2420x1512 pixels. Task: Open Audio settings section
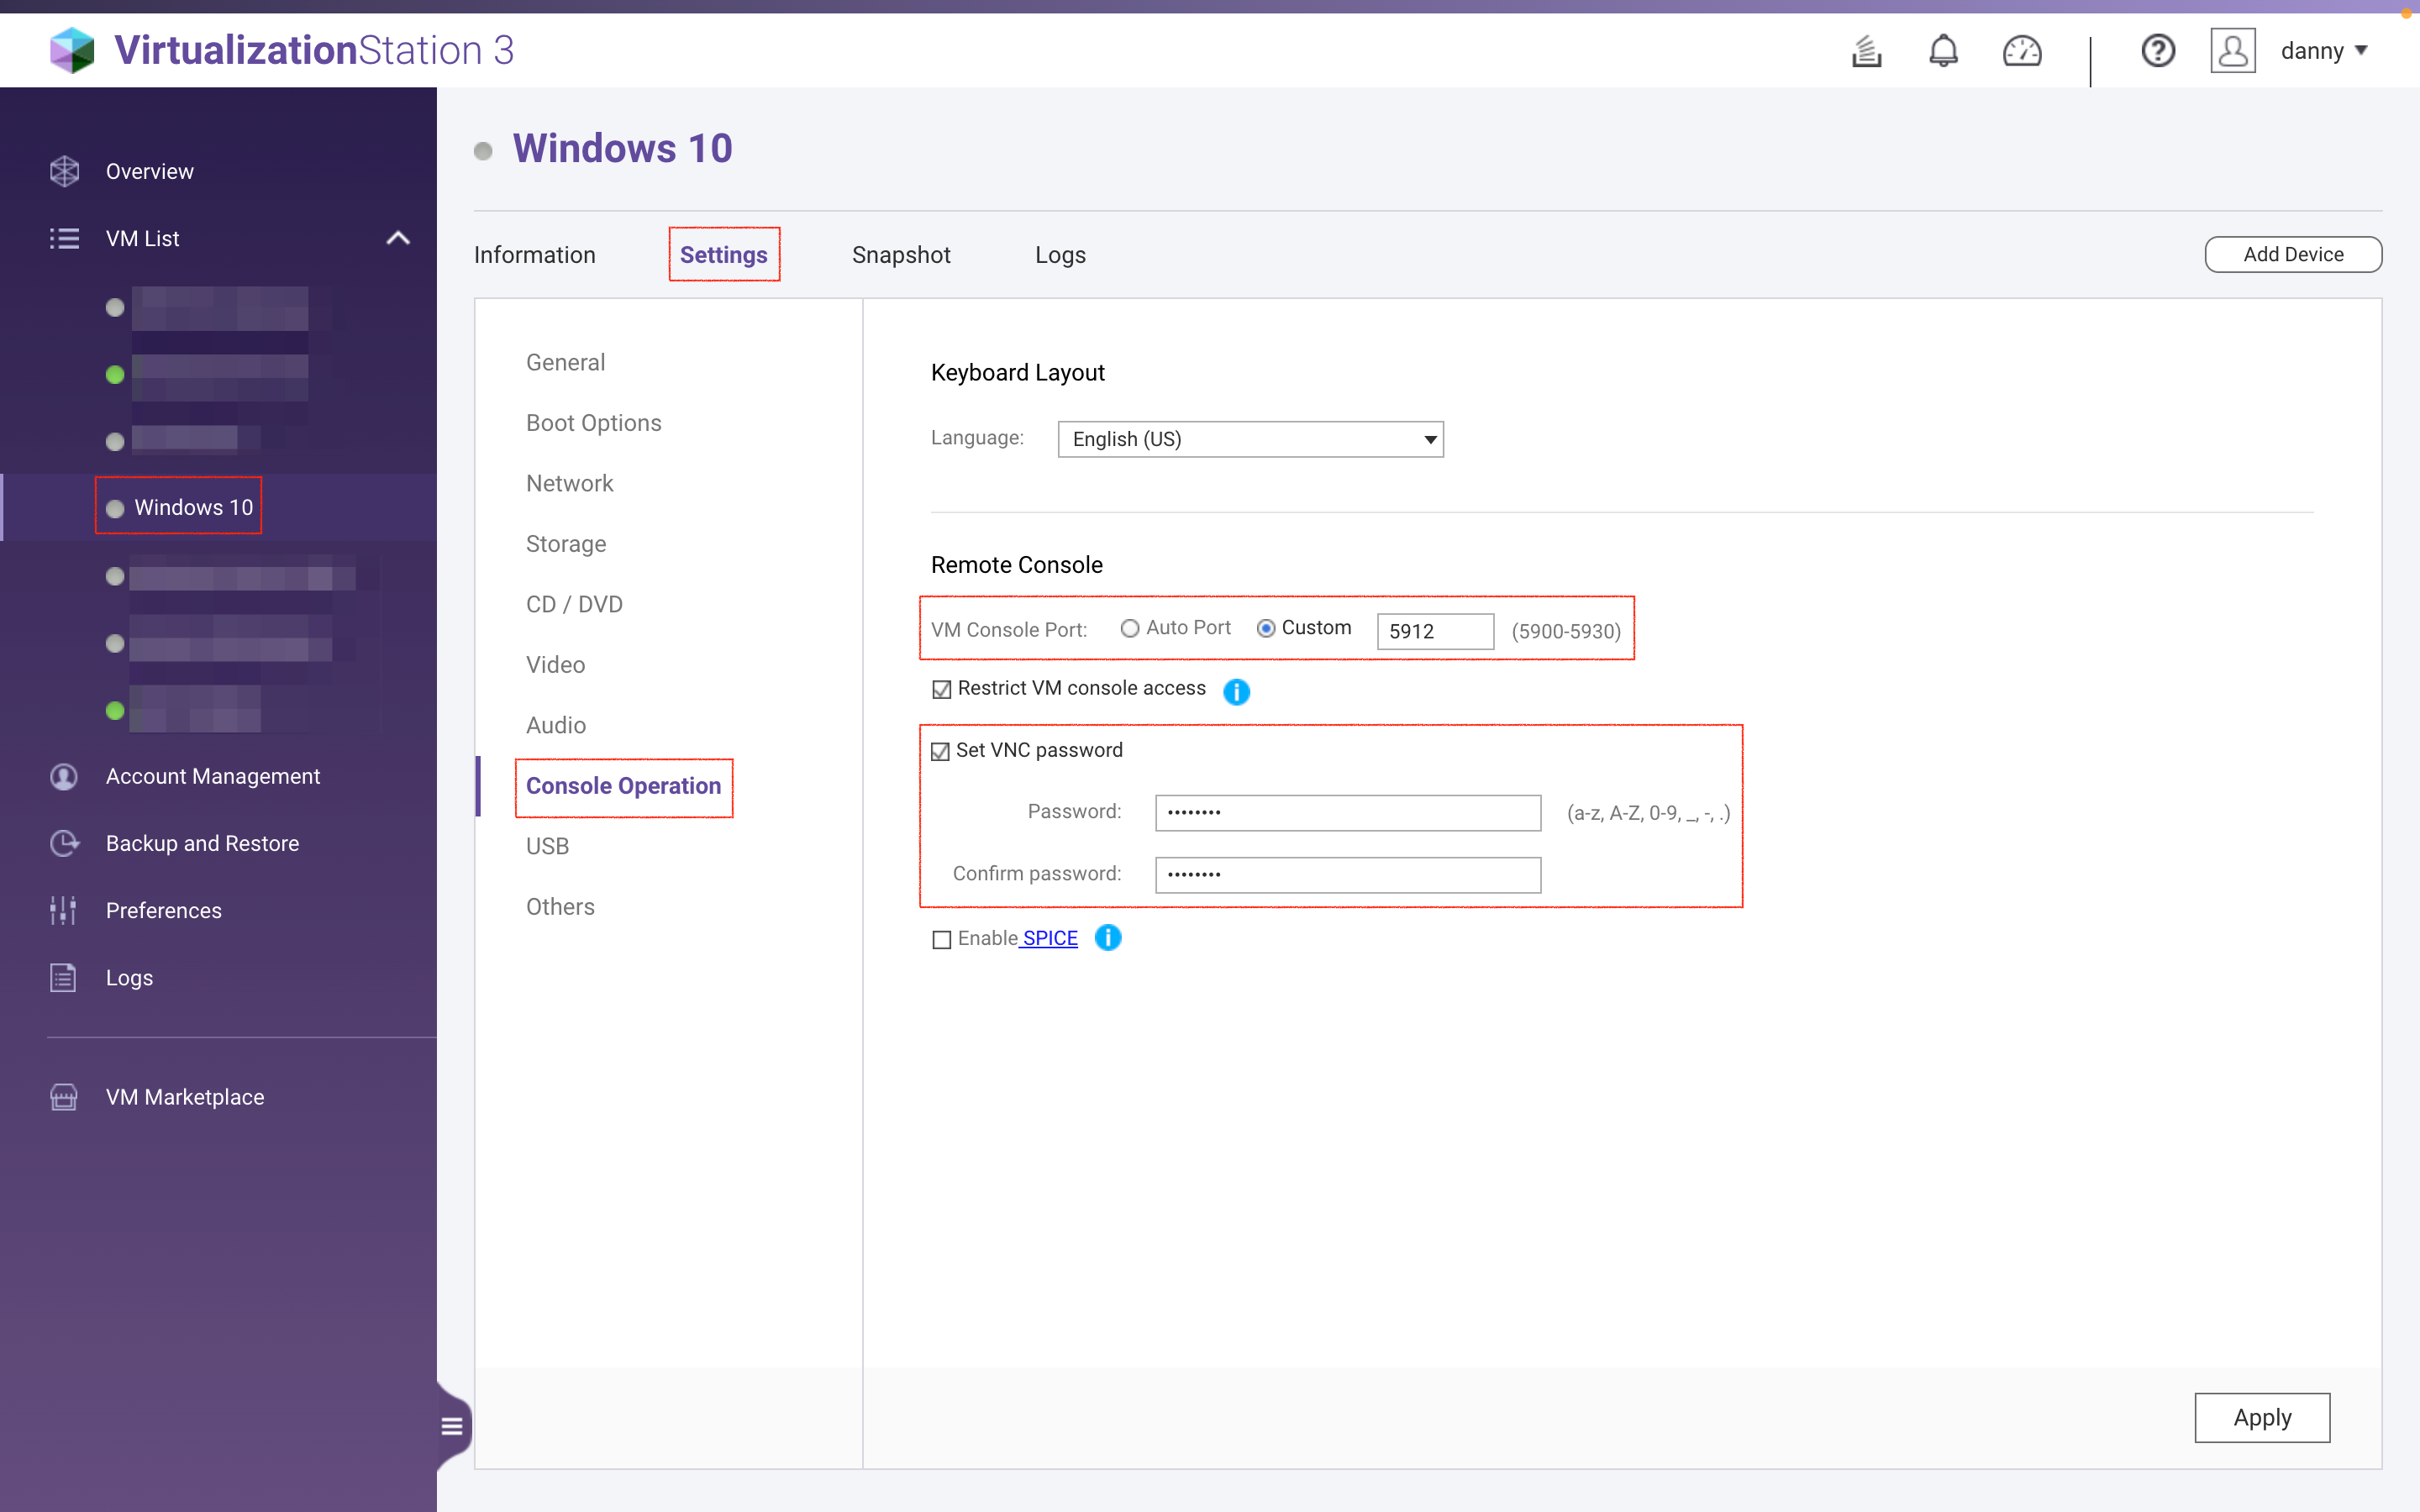point(556,725)
